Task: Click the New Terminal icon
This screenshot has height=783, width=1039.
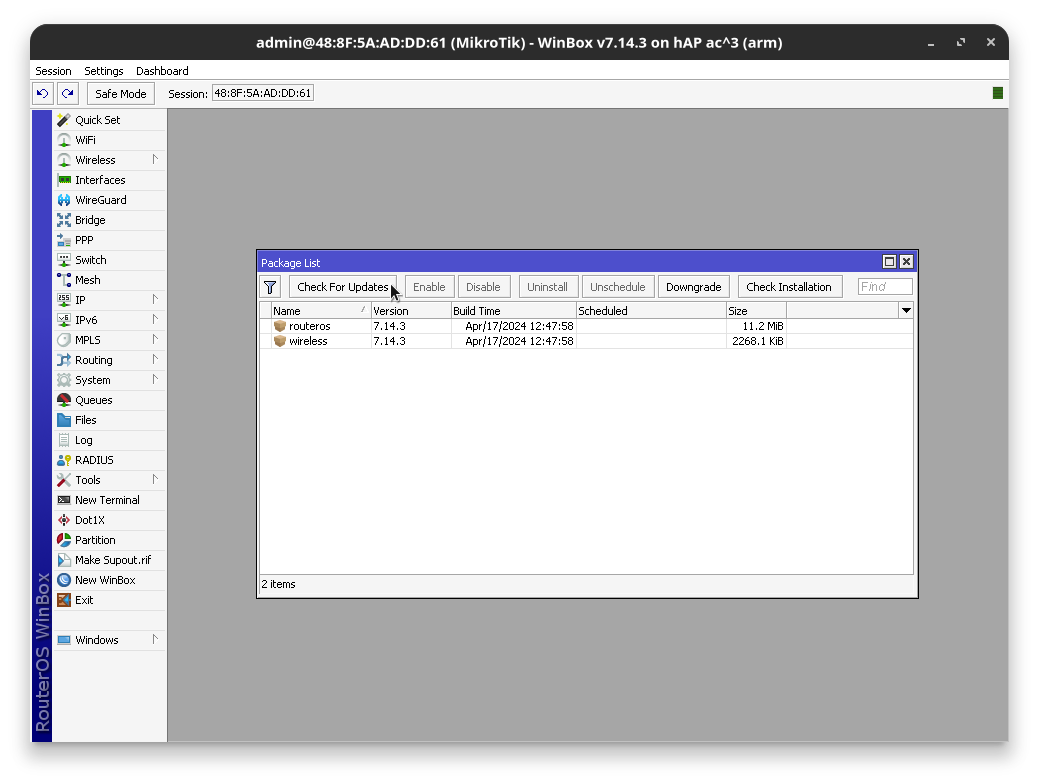Action: point(64,500)
